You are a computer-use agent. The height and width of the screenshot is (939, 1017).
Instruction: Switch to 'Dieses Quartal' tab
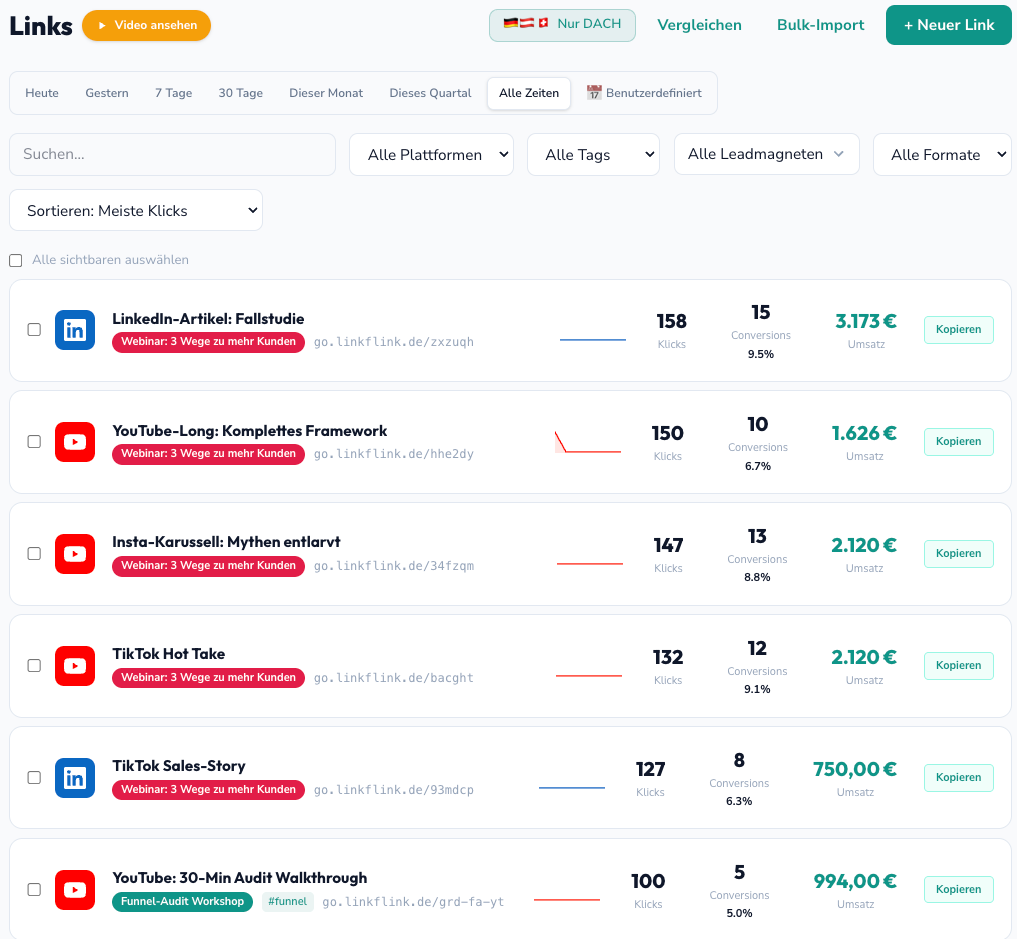(430, 93)
